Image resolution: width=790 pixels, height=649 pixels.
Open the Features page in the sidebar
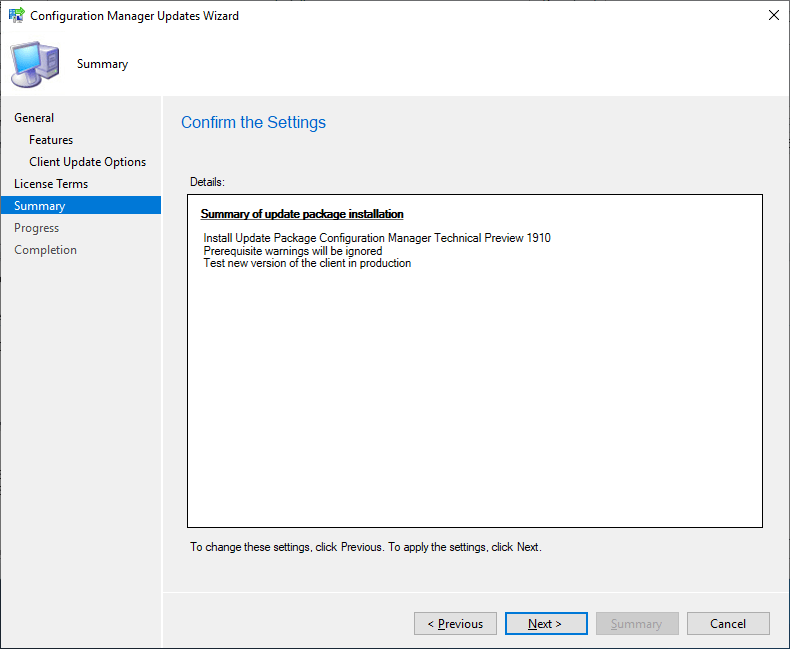tap(51, 140)
